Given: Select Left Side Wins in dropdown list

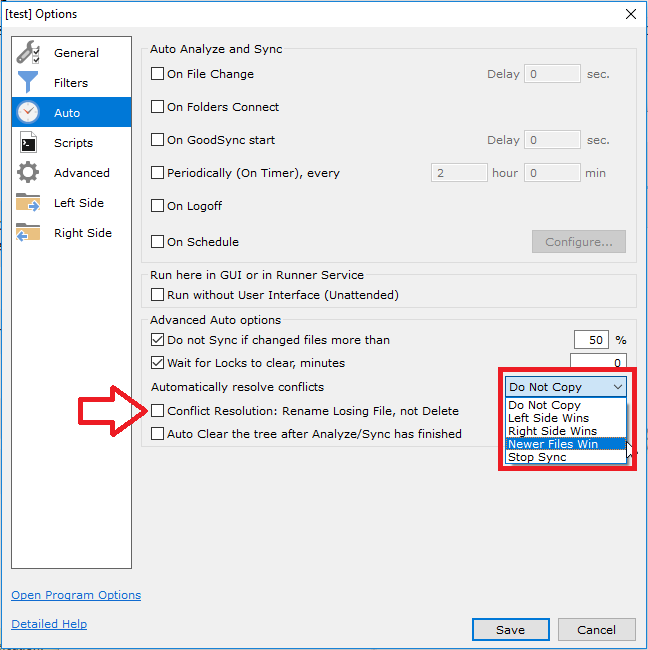Looking at the screenshot, I should coord(548,418).
